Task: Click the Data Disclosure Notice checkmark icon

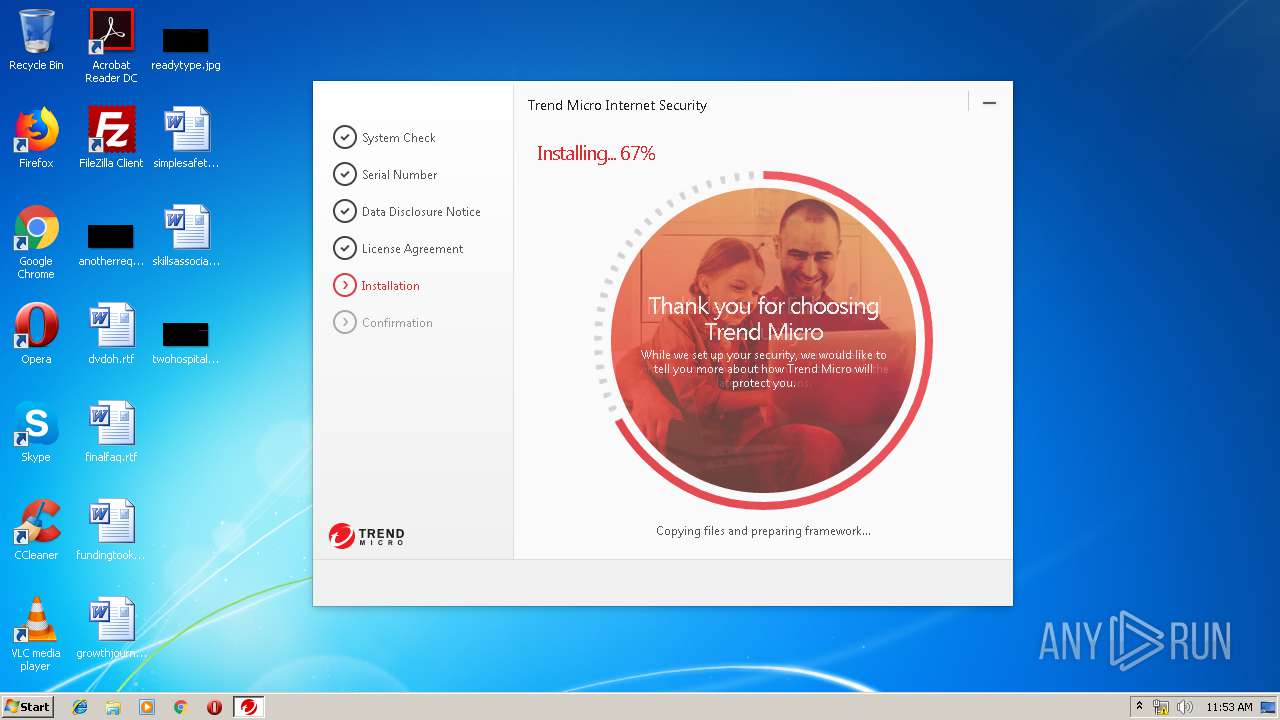Action: point(345,211)
